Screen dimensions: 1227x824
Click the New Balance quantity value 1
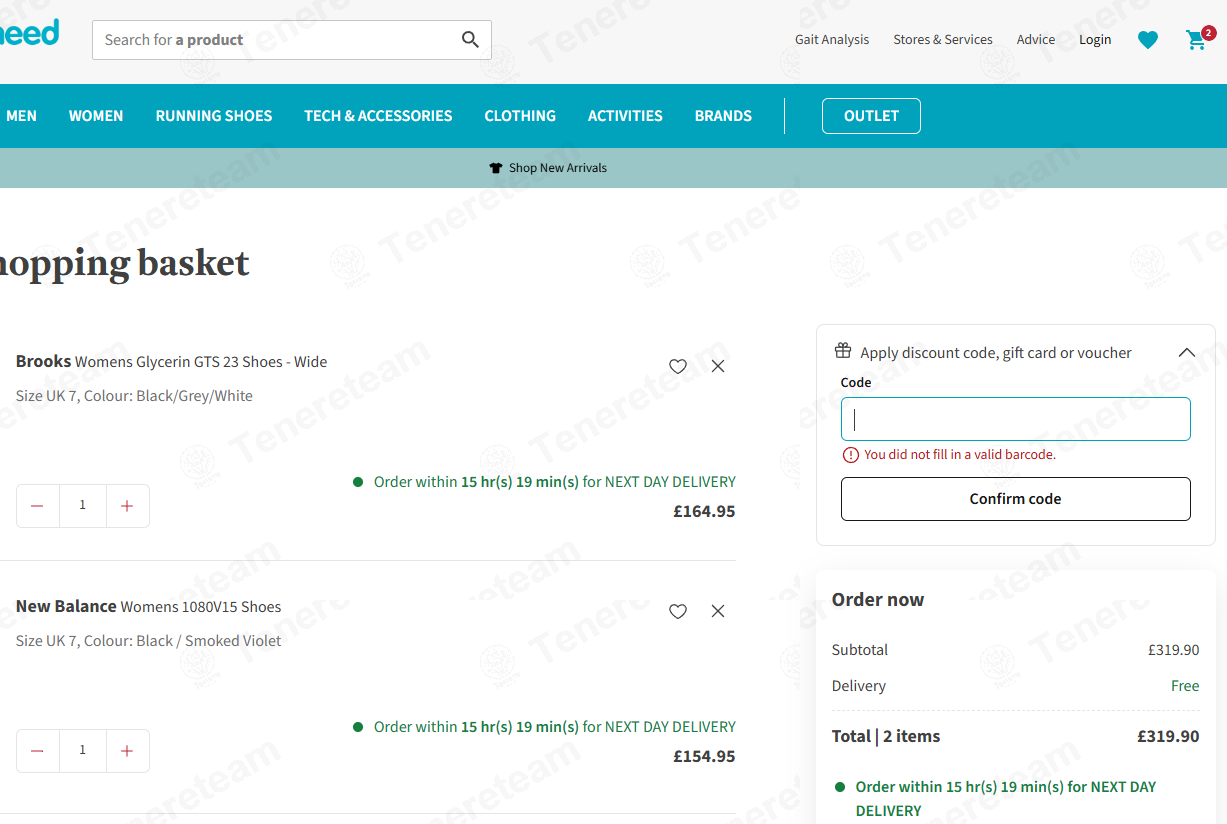(x=83, y=751)
